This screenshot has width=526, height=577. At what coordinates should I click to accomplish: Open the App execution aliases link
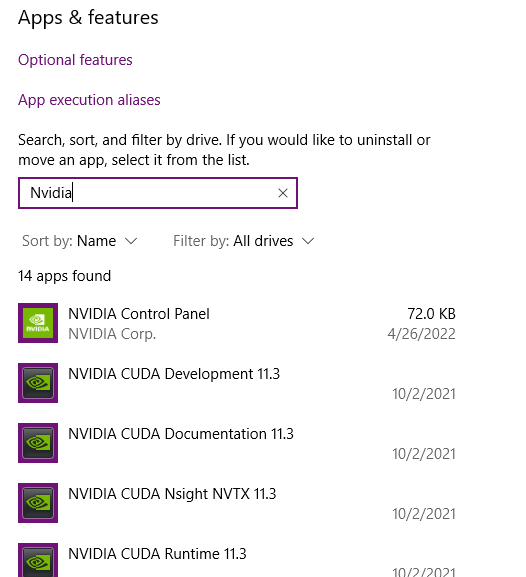click(89, 100)
